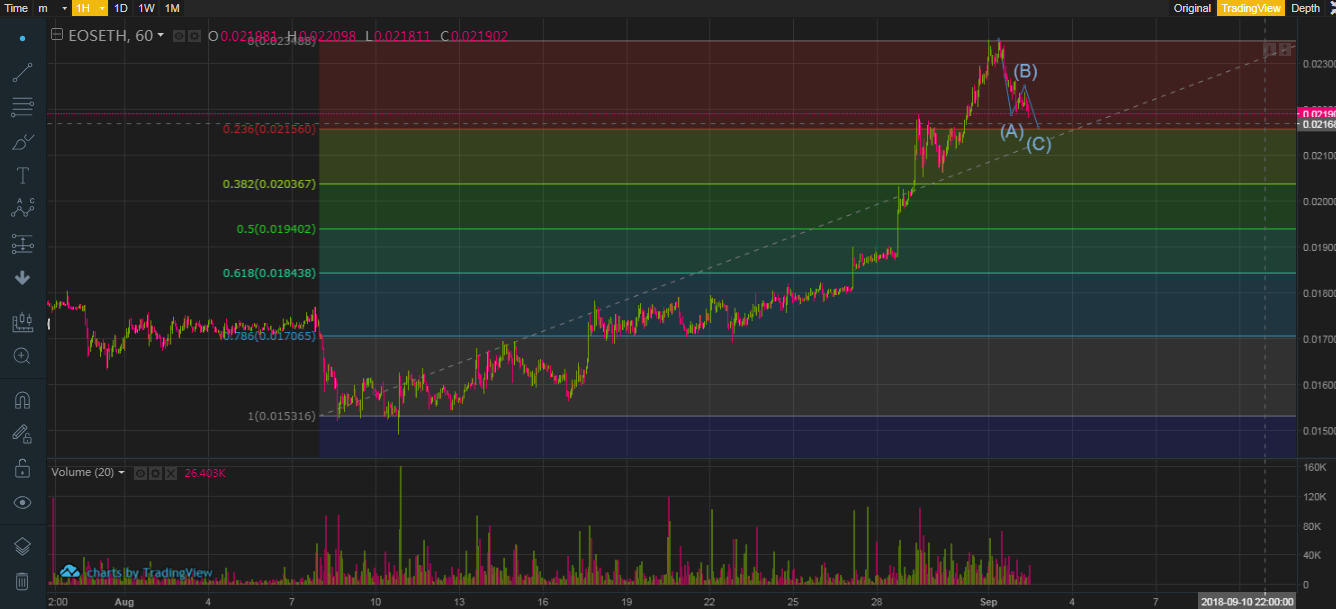Select the 1H interval
The width and height of the screenshot is (1336, 609).
coord(83,8)
